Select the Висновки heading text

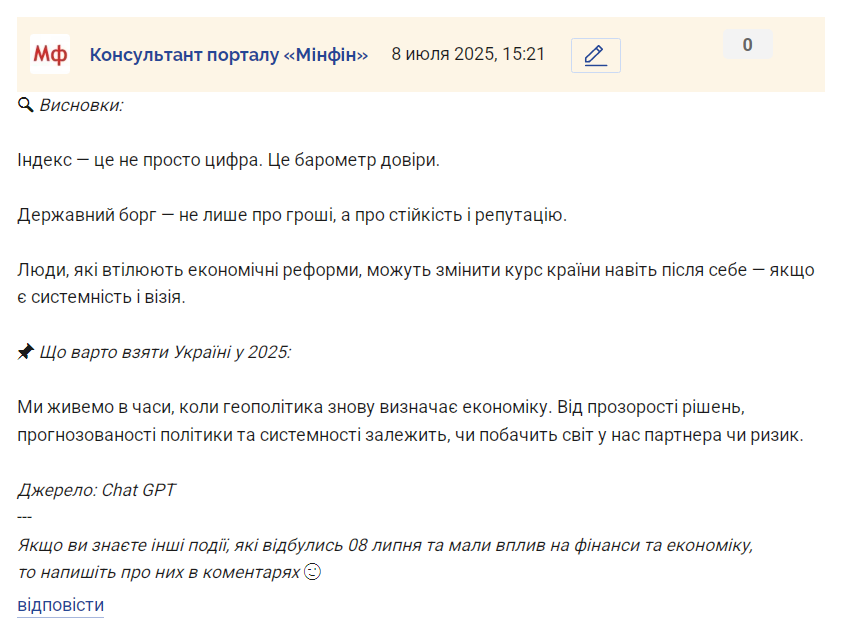click(x=81, y=105)
